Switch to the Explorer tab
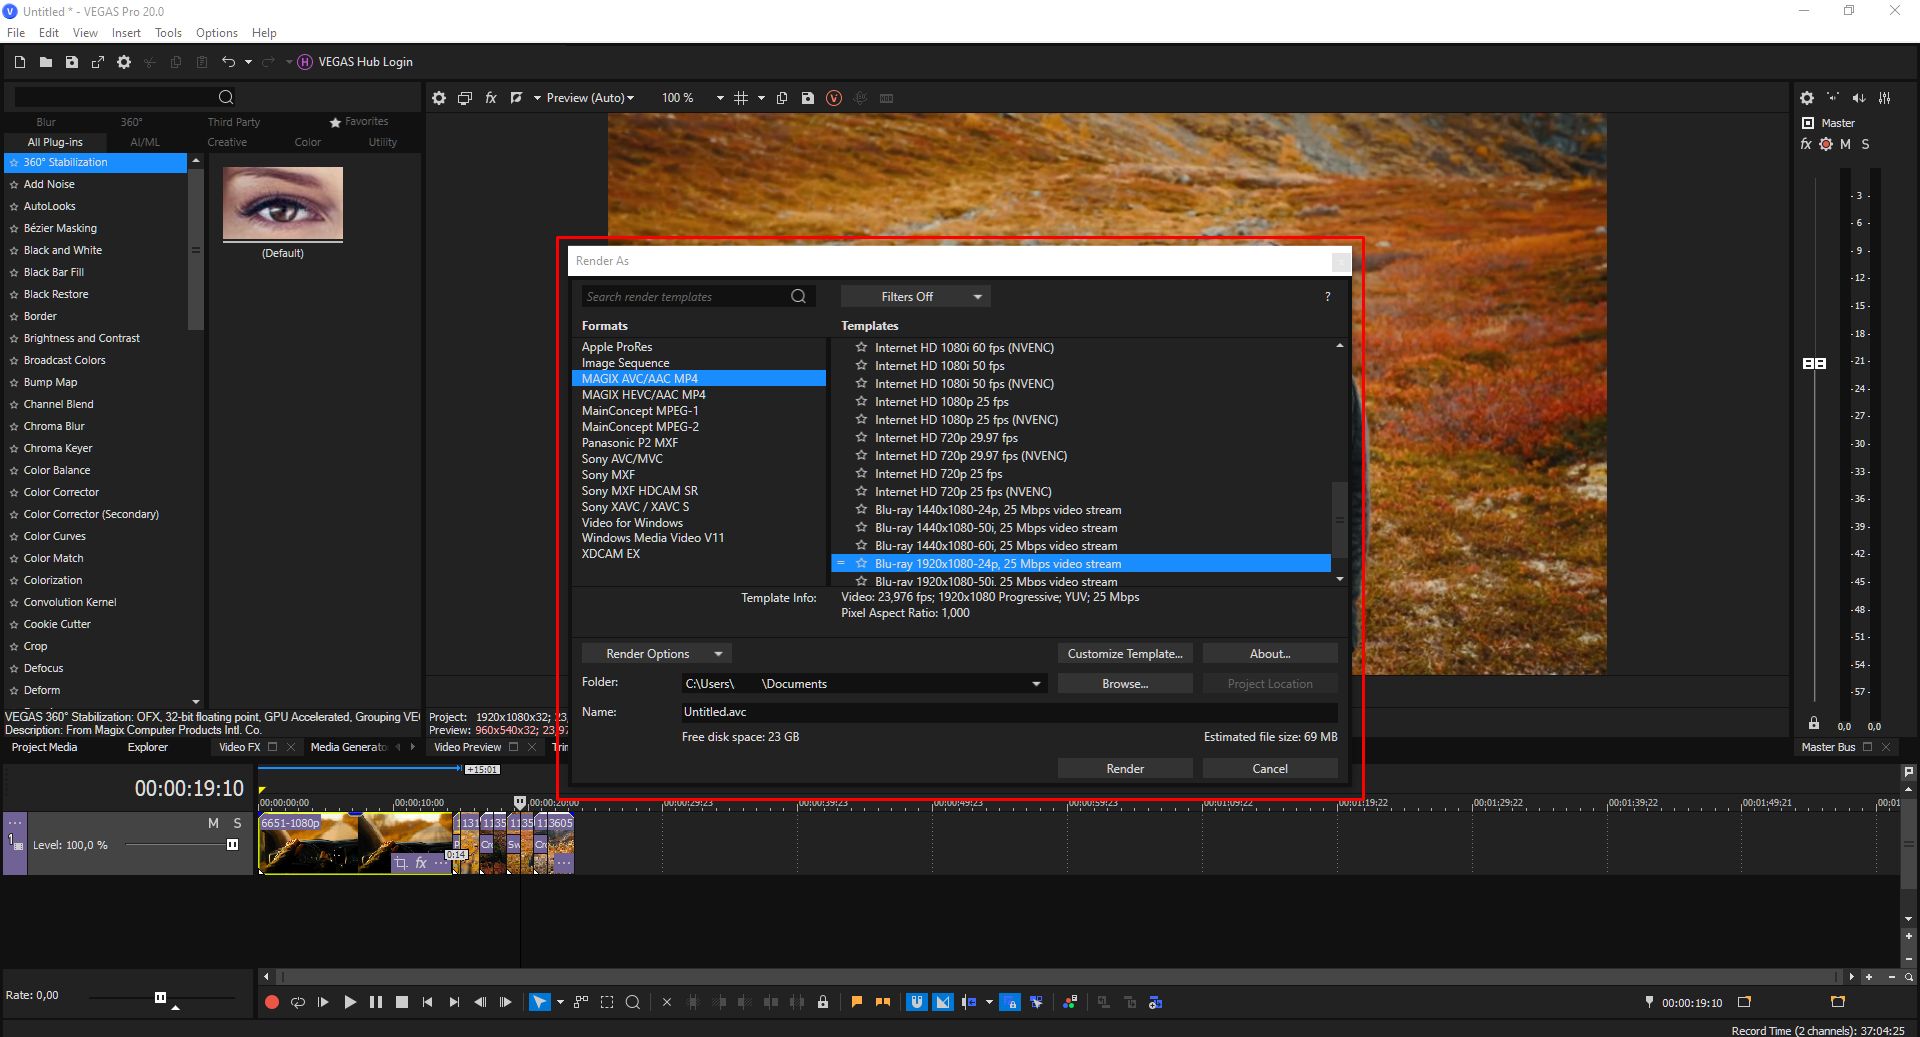This screenshot has height=1037, width=1920. pos(148,747)
